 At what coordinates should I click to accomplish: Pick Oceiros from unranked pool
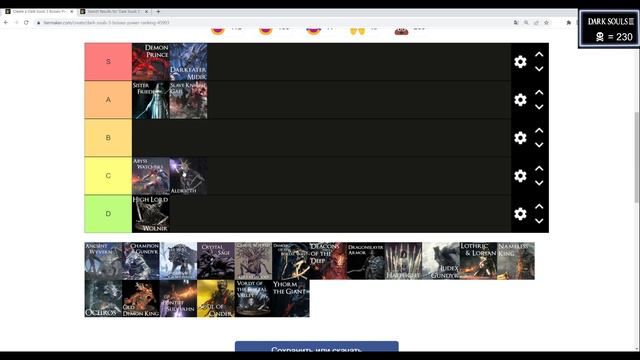[x=103, y=298]
